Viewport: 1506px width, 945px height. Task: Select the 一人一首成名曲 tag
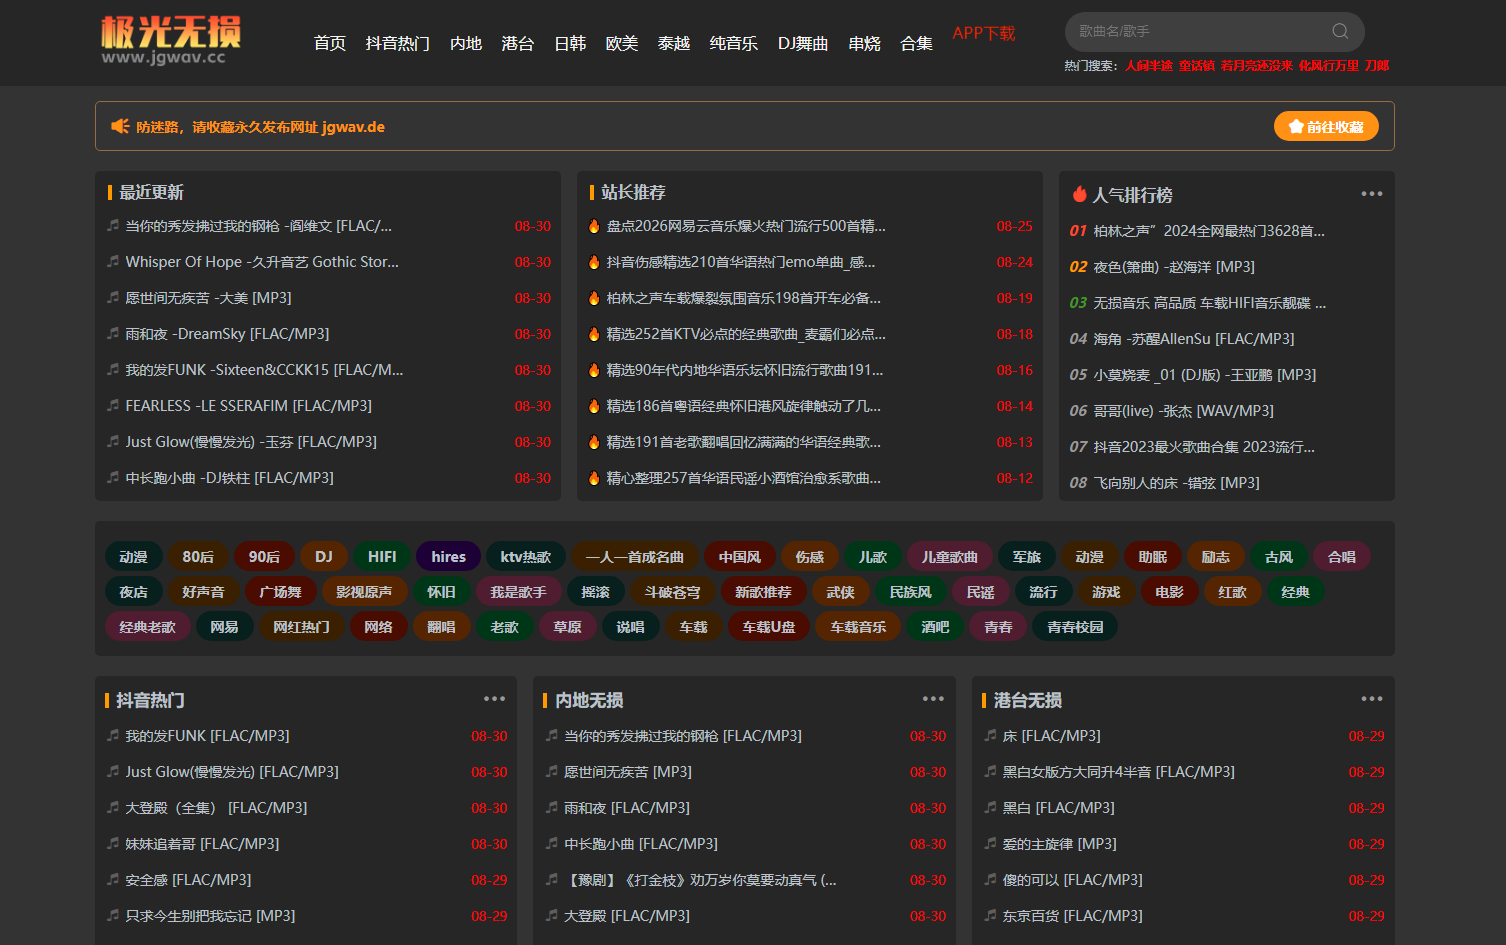(x=635, y=556)
